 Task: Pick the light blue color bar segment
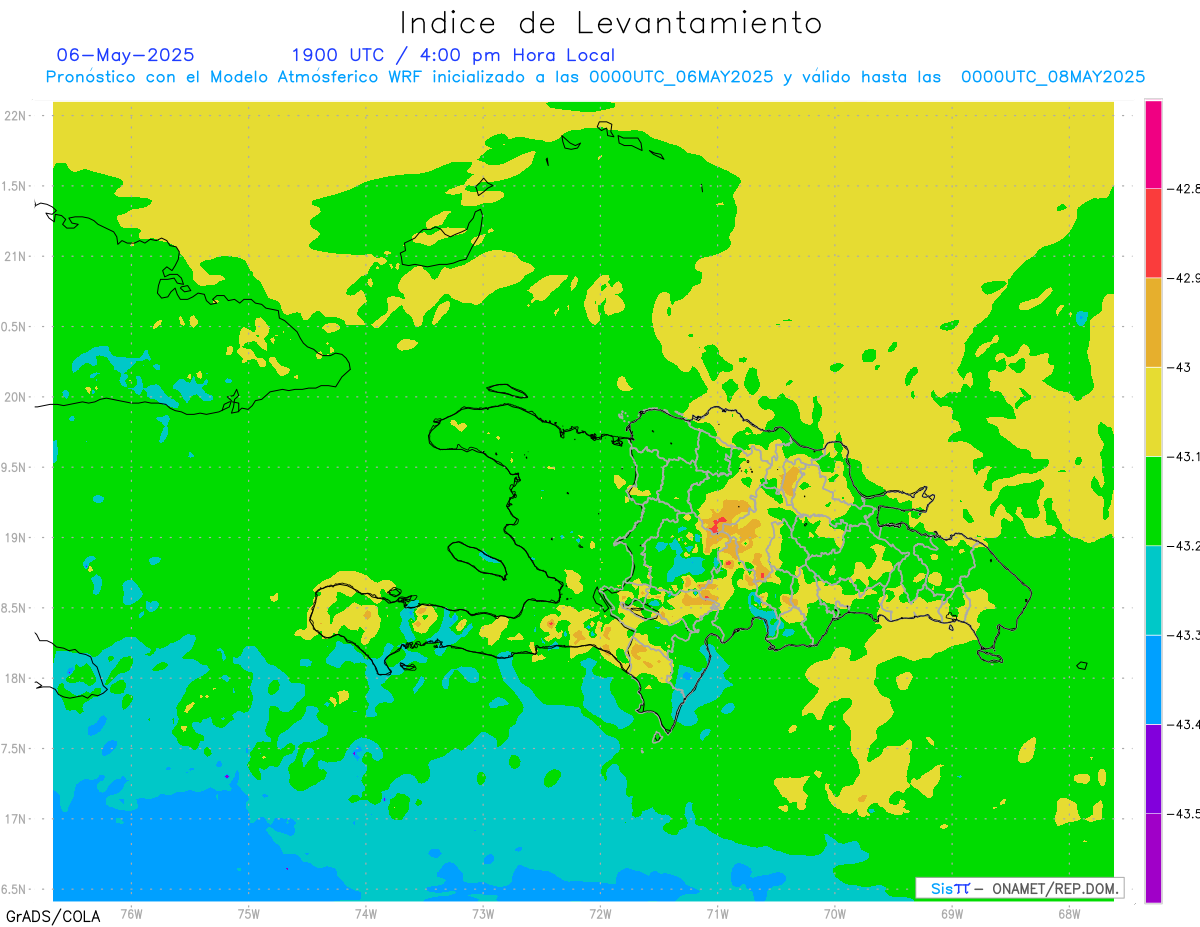1153,679
